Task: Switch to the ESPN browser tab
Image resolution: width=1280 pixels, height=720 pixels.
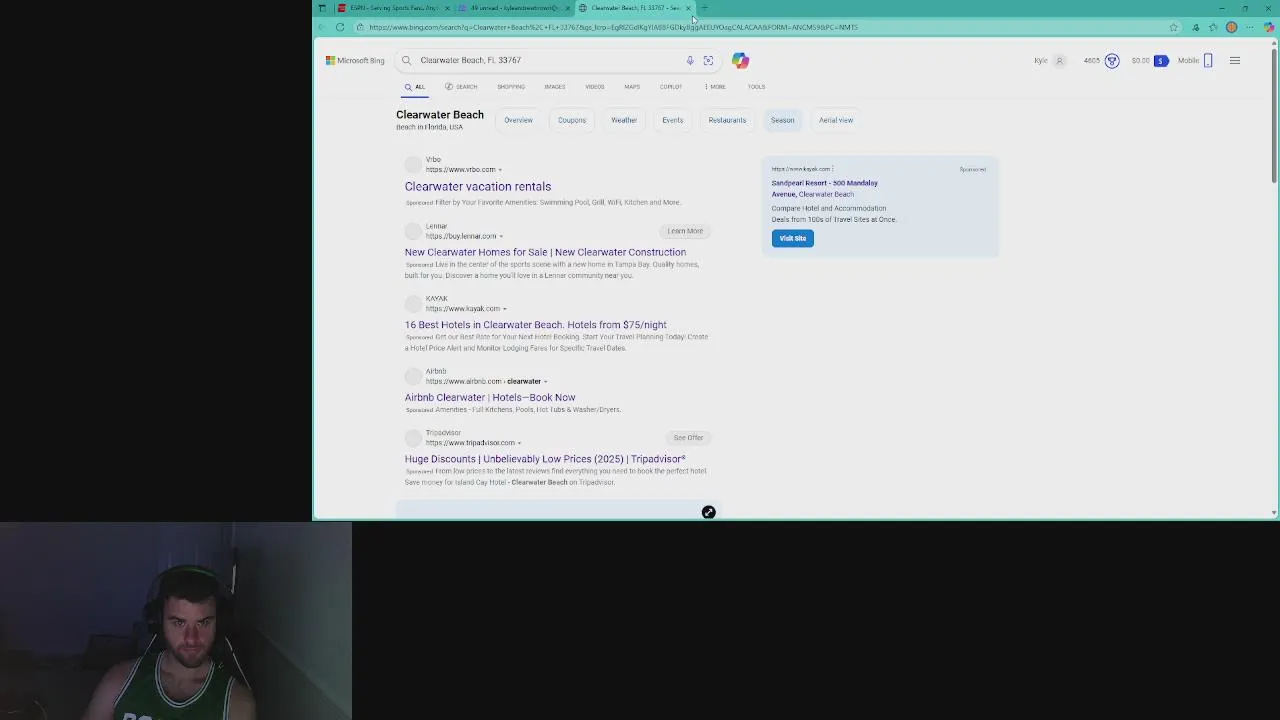Action: [394, 8]
